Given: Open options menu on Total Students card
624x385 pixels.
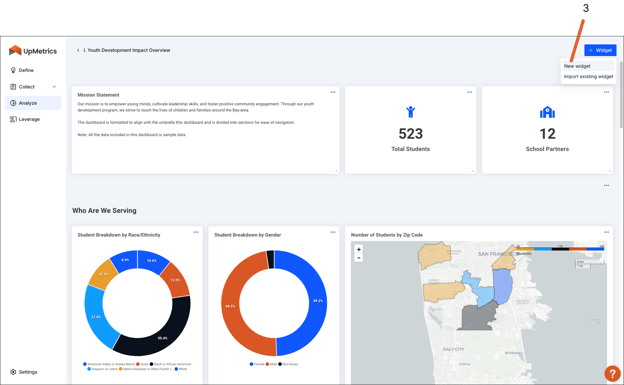Looking at the screenshot, I should pyautogui.click(x=470, y=92).
